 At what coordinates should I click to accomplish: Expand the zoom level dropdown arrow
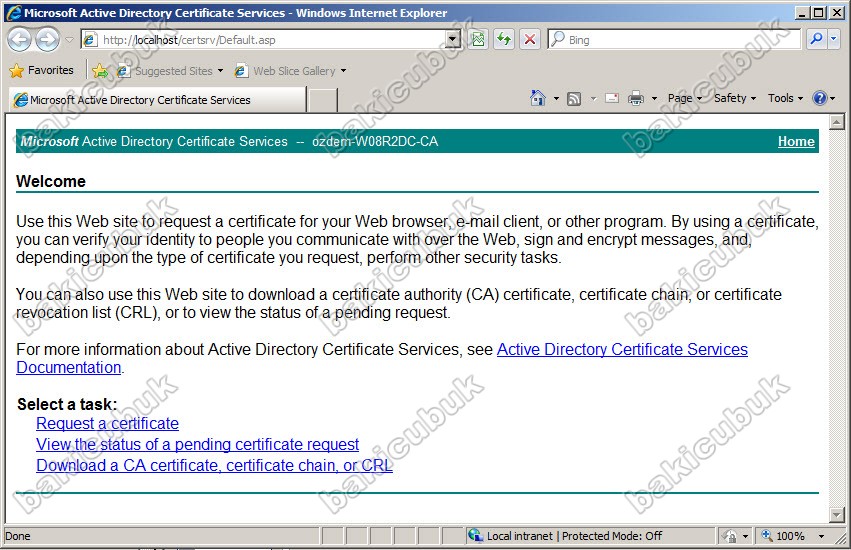[x=822, y=536]
